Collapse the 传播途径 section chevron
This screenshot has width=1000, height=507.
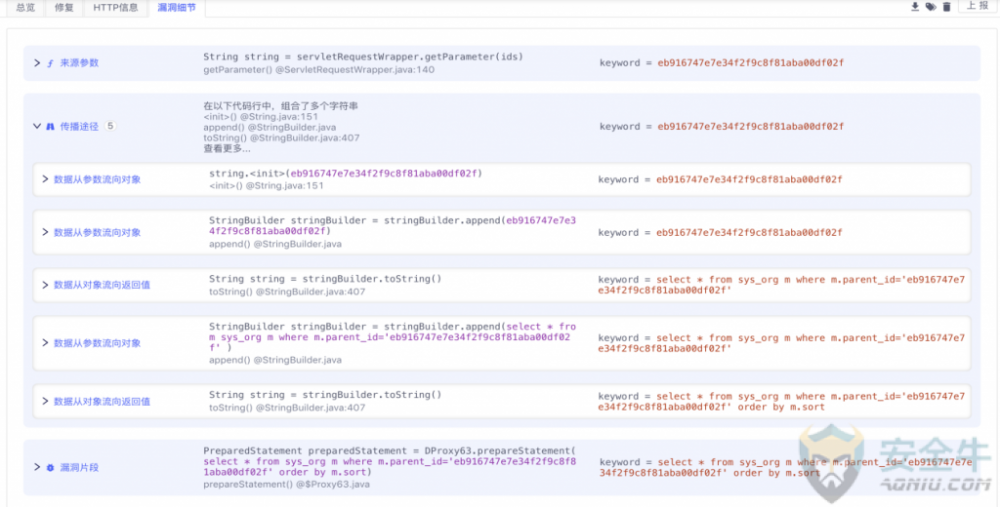click(37, 126)
